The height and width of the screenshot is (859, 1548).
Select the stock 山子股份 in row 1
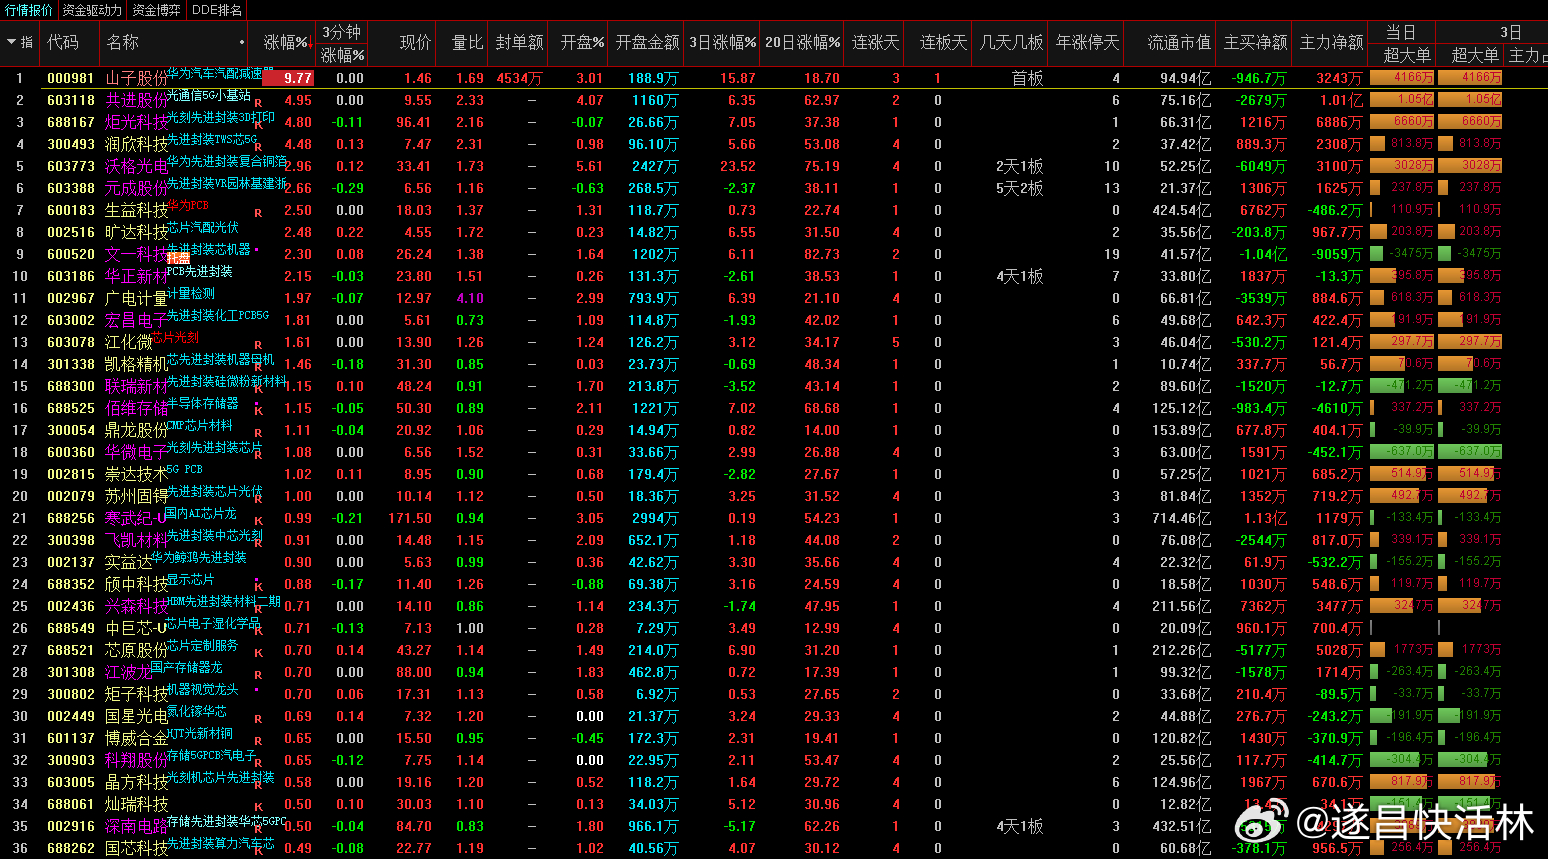pos(136,78)
